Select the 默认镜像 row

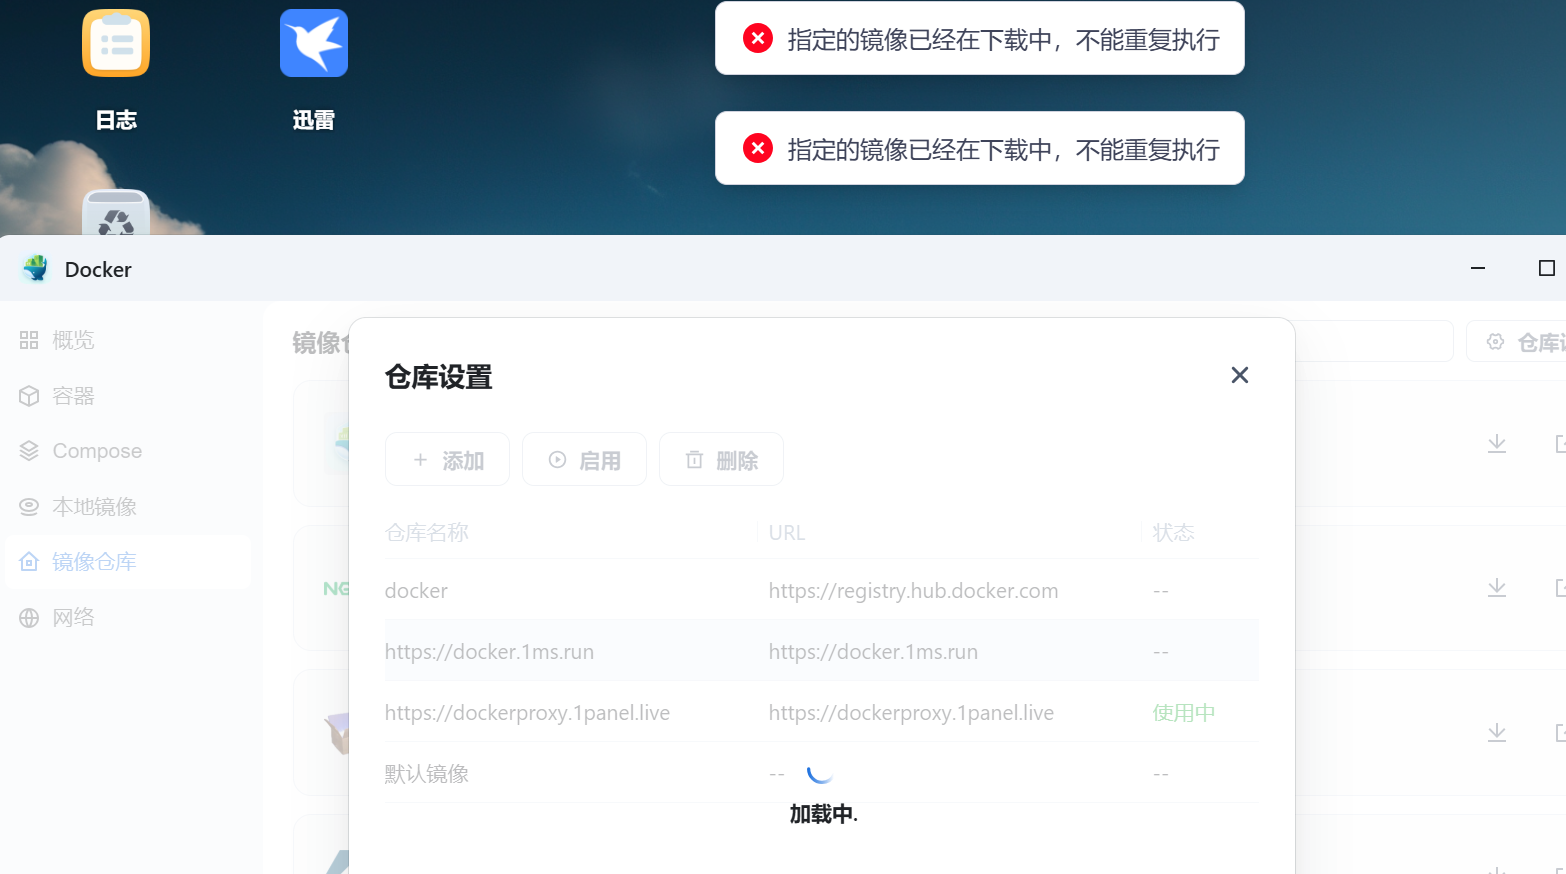click(x=821, y=773)
